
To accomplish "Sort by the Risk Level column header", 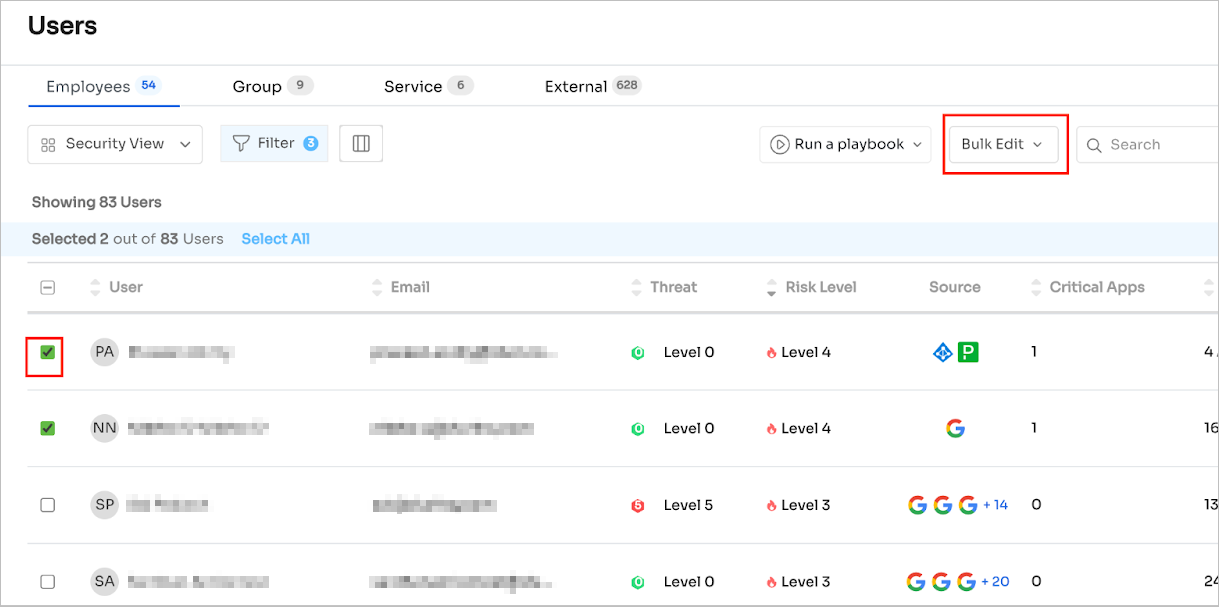I will 811,287.
